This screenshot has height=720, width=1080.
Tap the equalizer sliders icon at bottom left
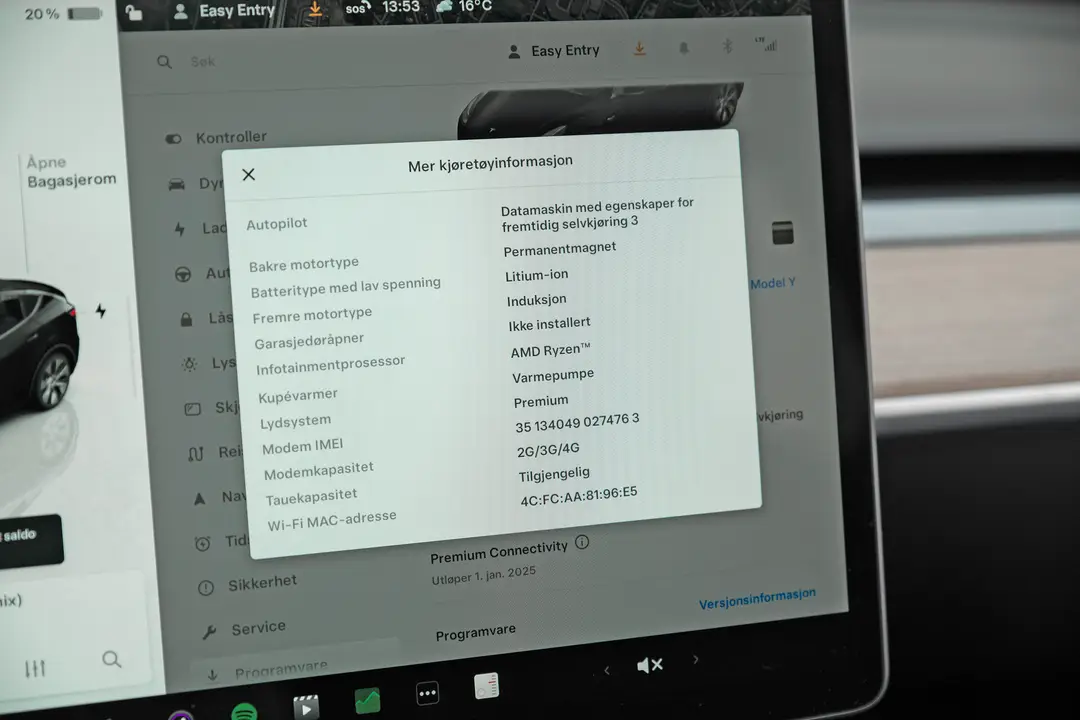[35, 668]
